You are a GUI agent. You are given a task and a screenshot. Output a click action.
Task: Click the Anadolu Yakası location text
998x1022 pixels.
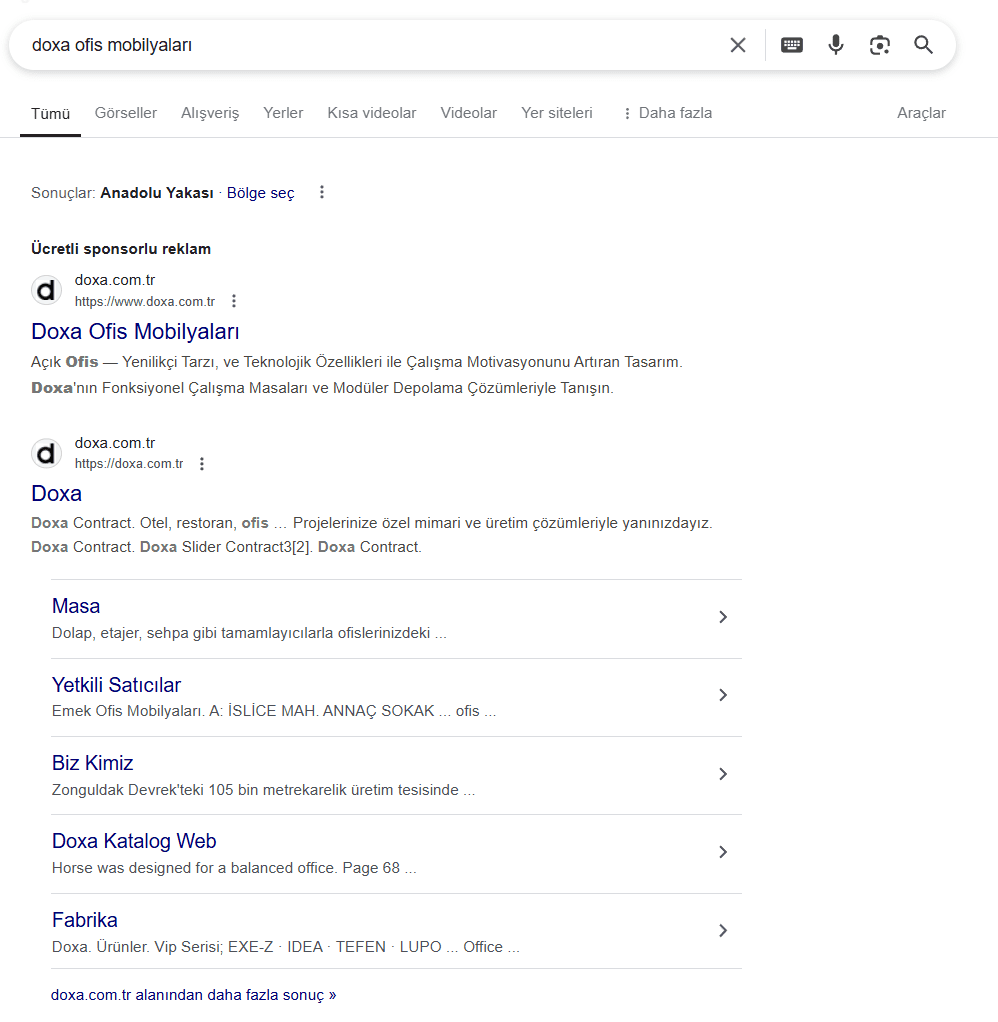[156, 193]
